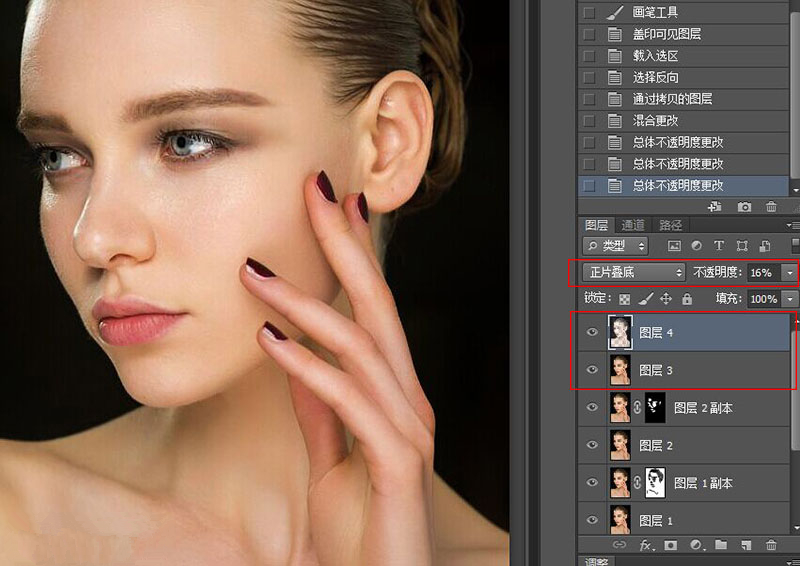Delete current history state with trash icon
This screenshot has width=800, height=566.
(x=771, y=207)
